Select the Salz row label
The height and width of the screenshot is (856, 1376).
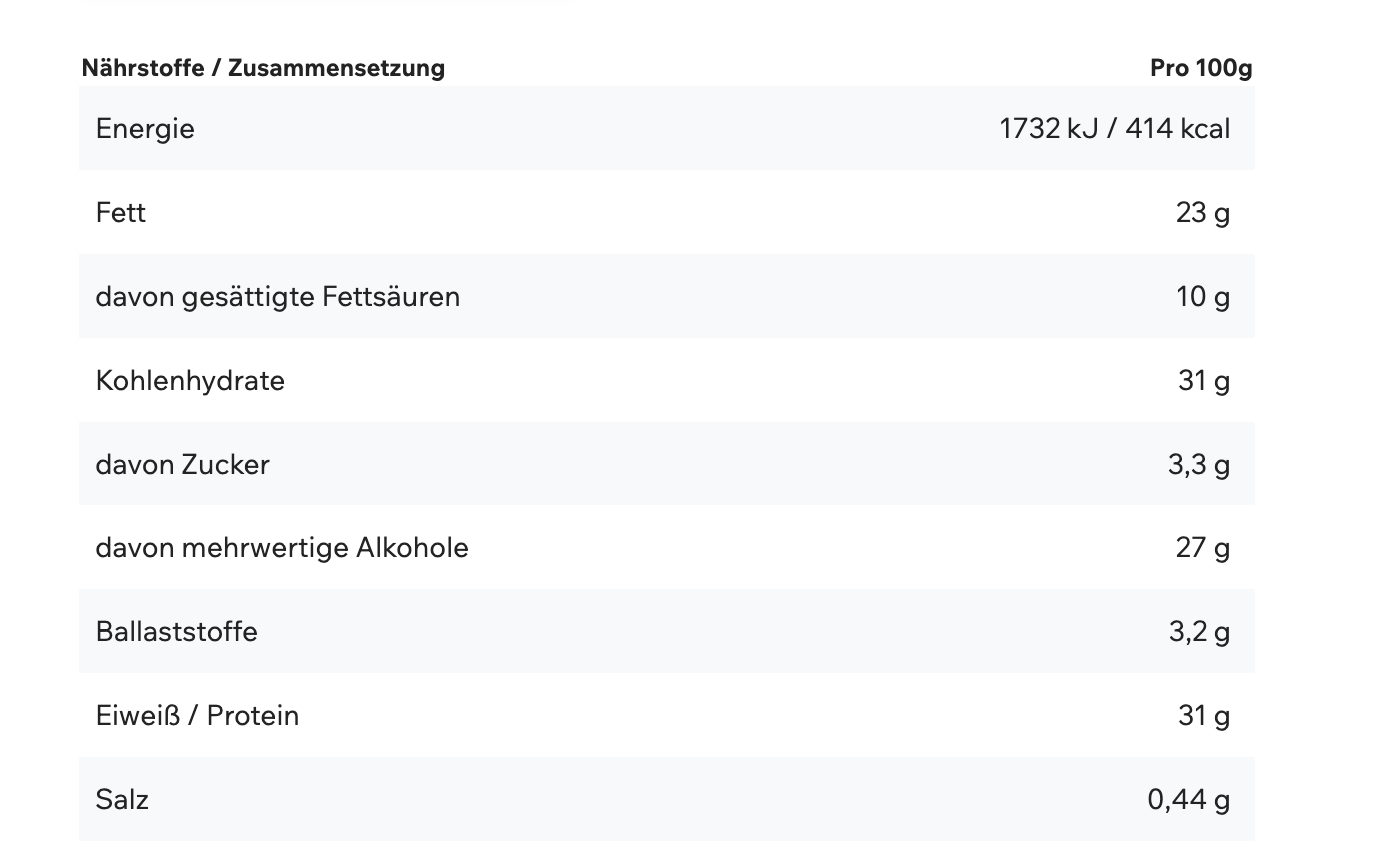[x=122, y=800]
